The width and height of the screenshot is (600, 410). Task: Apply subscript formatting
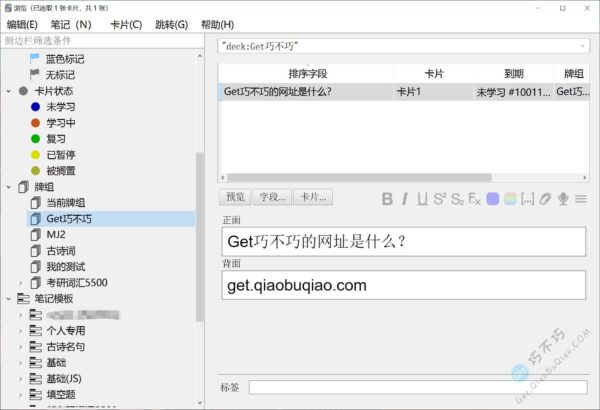(x=457, y=199)
